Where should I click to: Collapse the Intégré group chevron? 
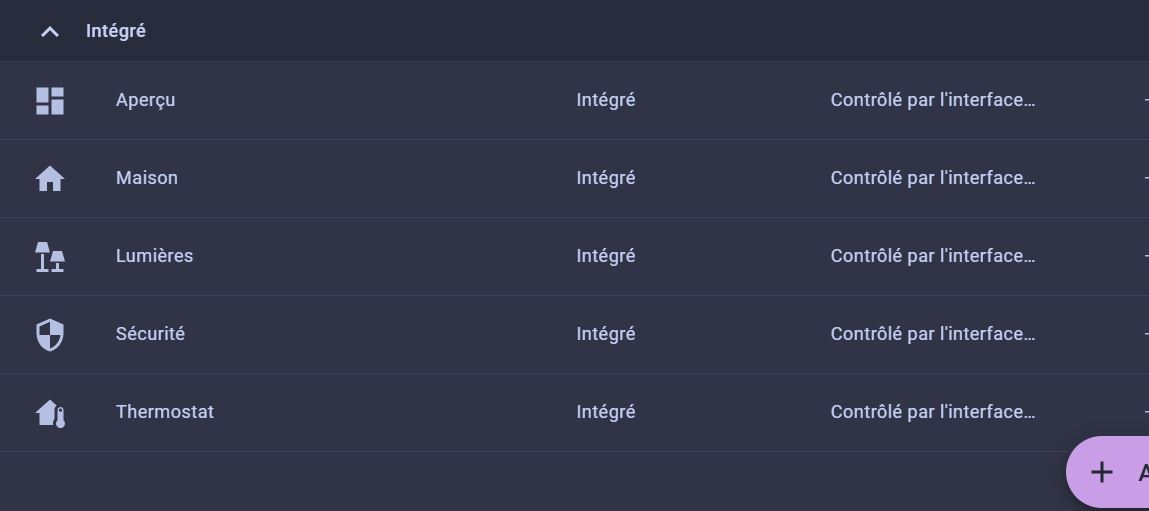(50, 32)
